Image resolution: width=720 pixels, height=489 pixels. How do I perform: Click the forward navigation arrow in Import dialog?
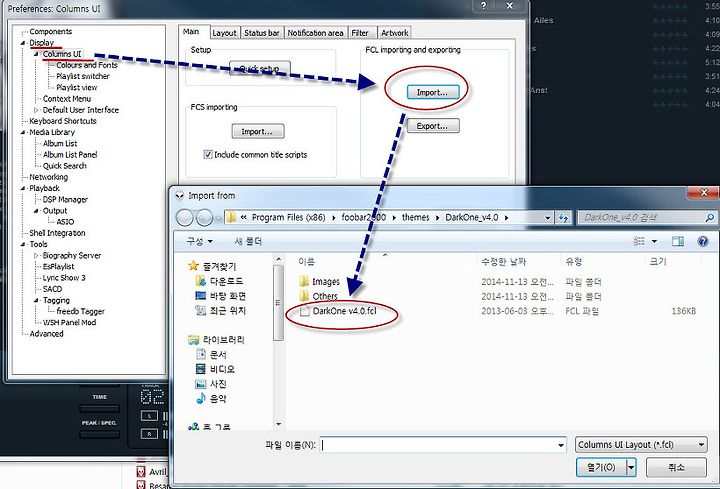point(204,217)
